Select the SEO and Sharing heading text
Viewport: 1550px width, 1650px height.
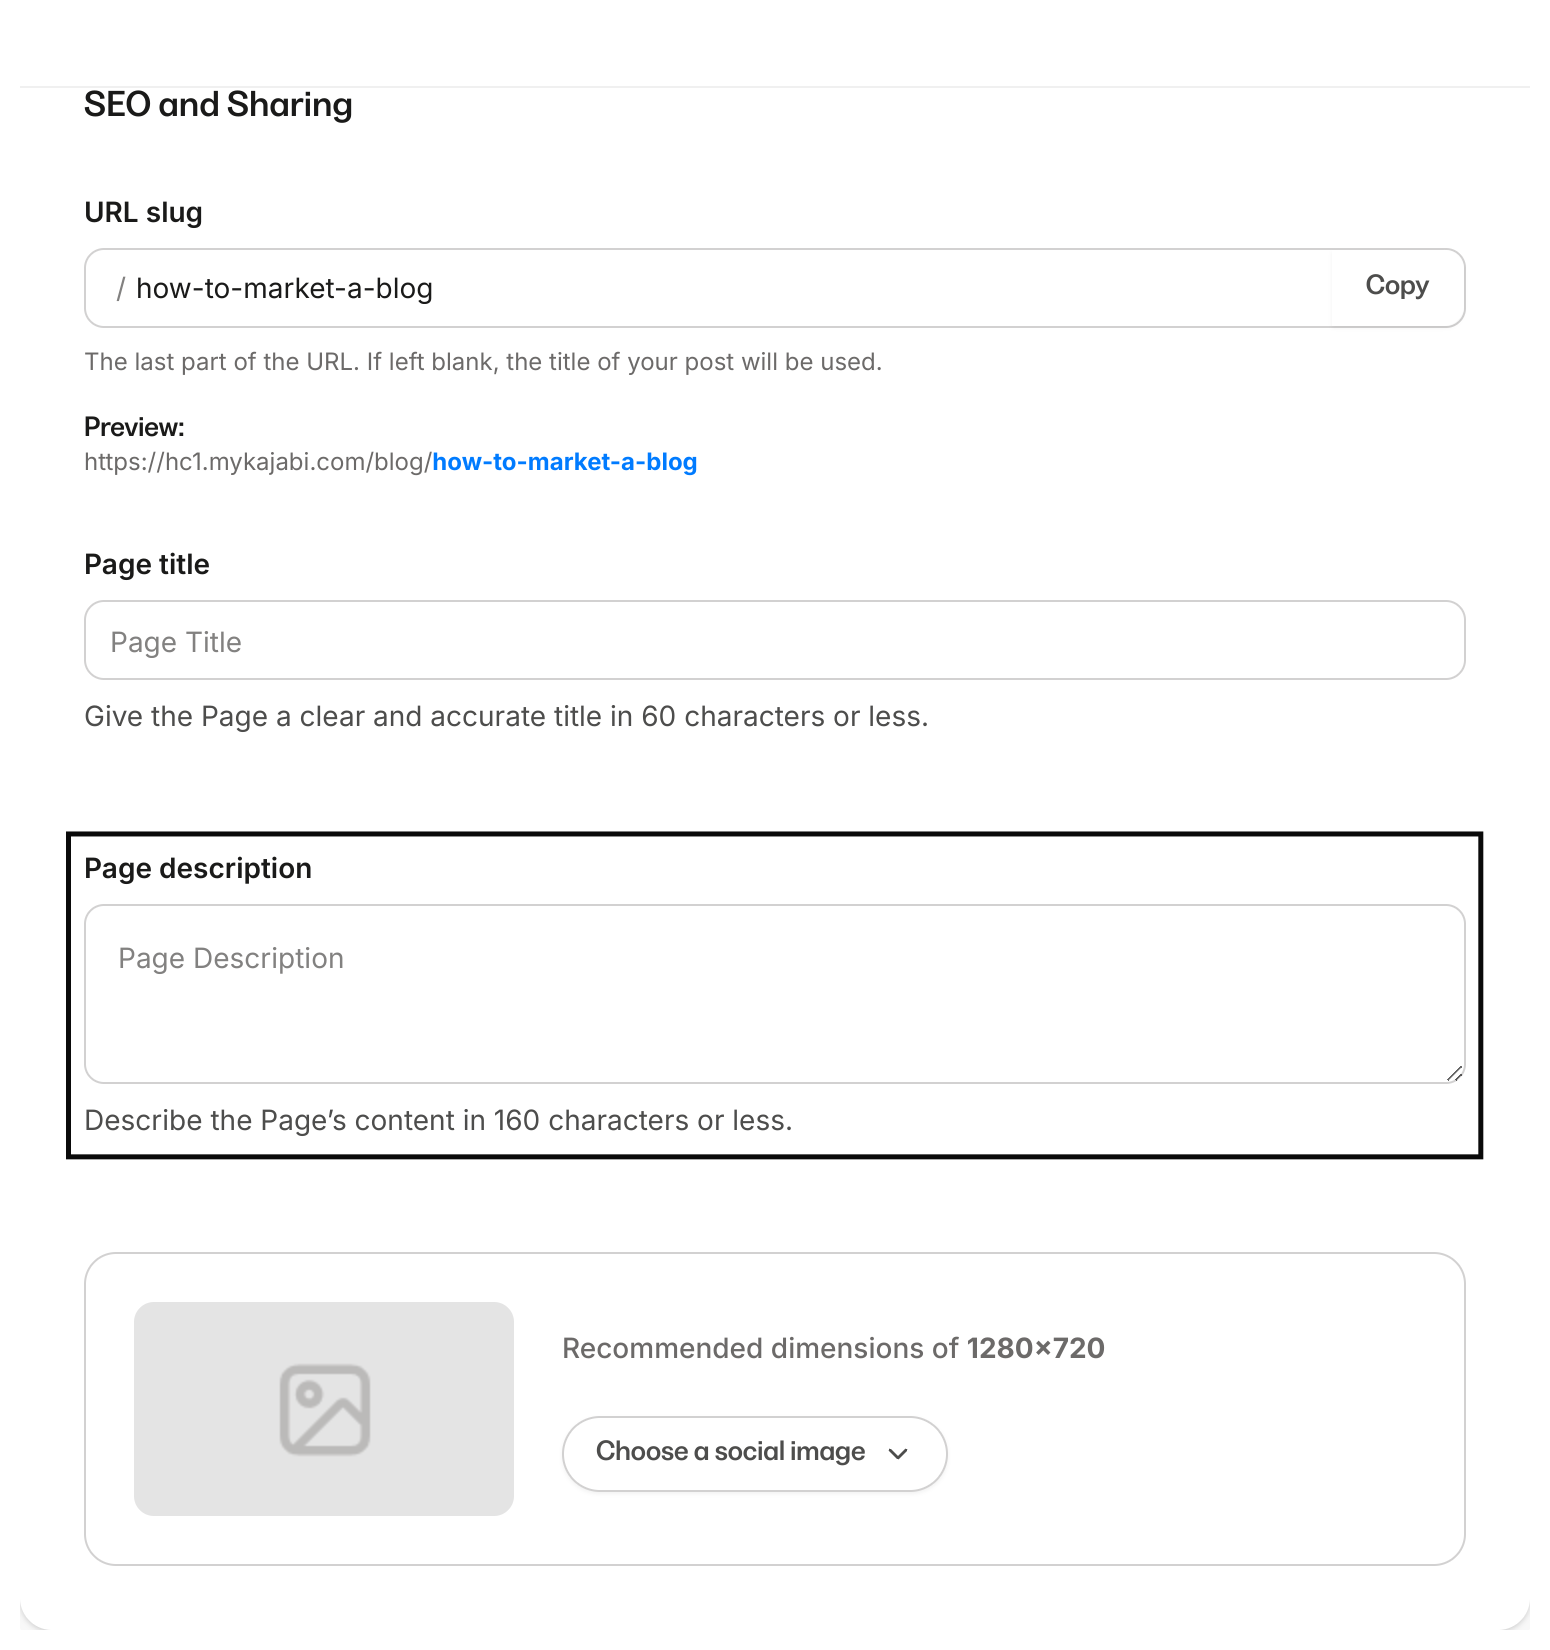tap(218, 105)
